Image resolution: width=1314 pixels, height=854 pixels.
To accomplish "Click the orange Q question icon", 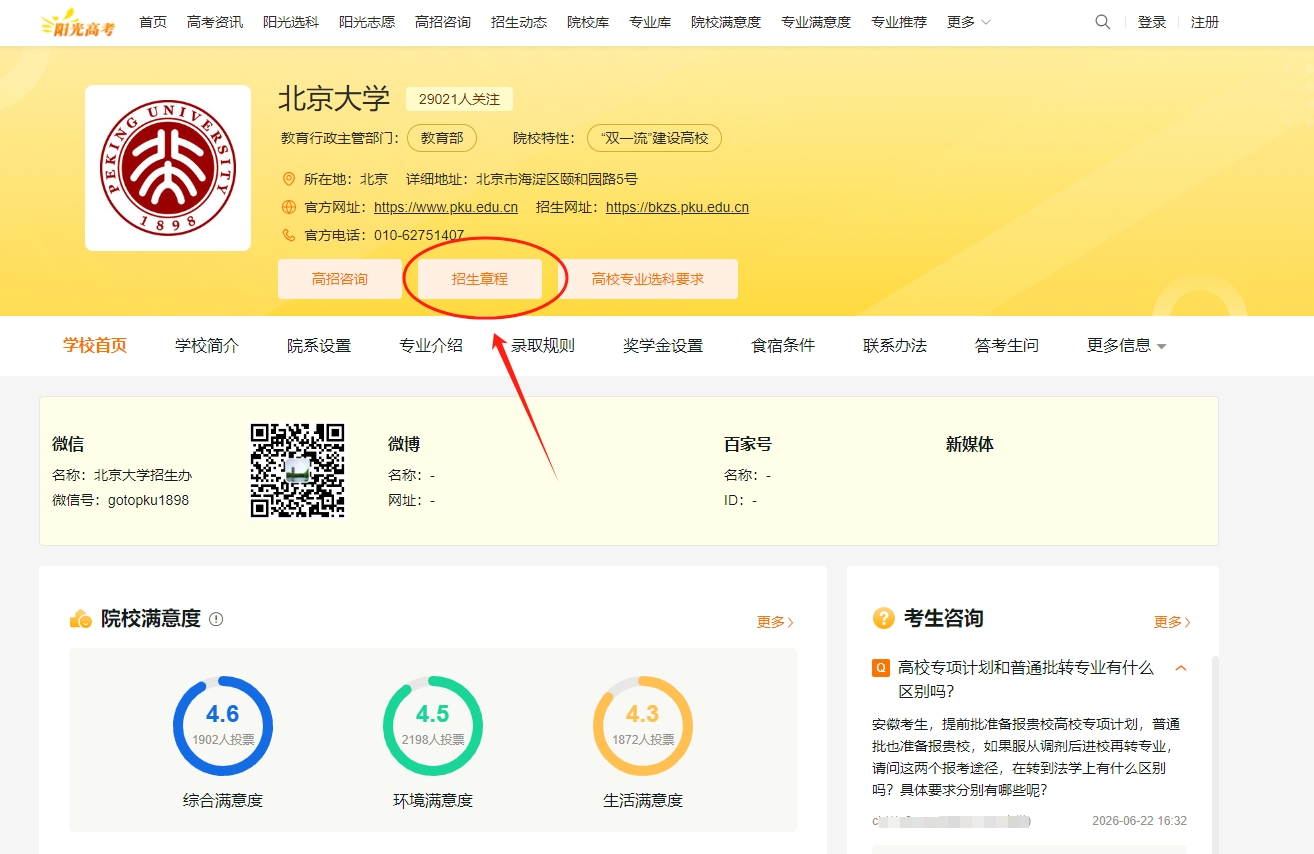I will coord(881,668).
